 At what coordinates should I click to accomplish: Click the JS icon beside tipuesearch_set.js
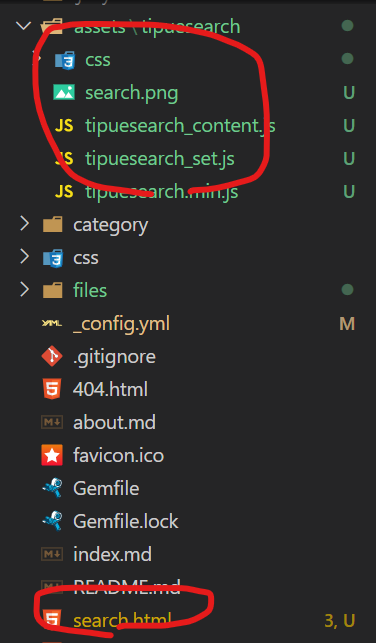[x=64, y=159]
